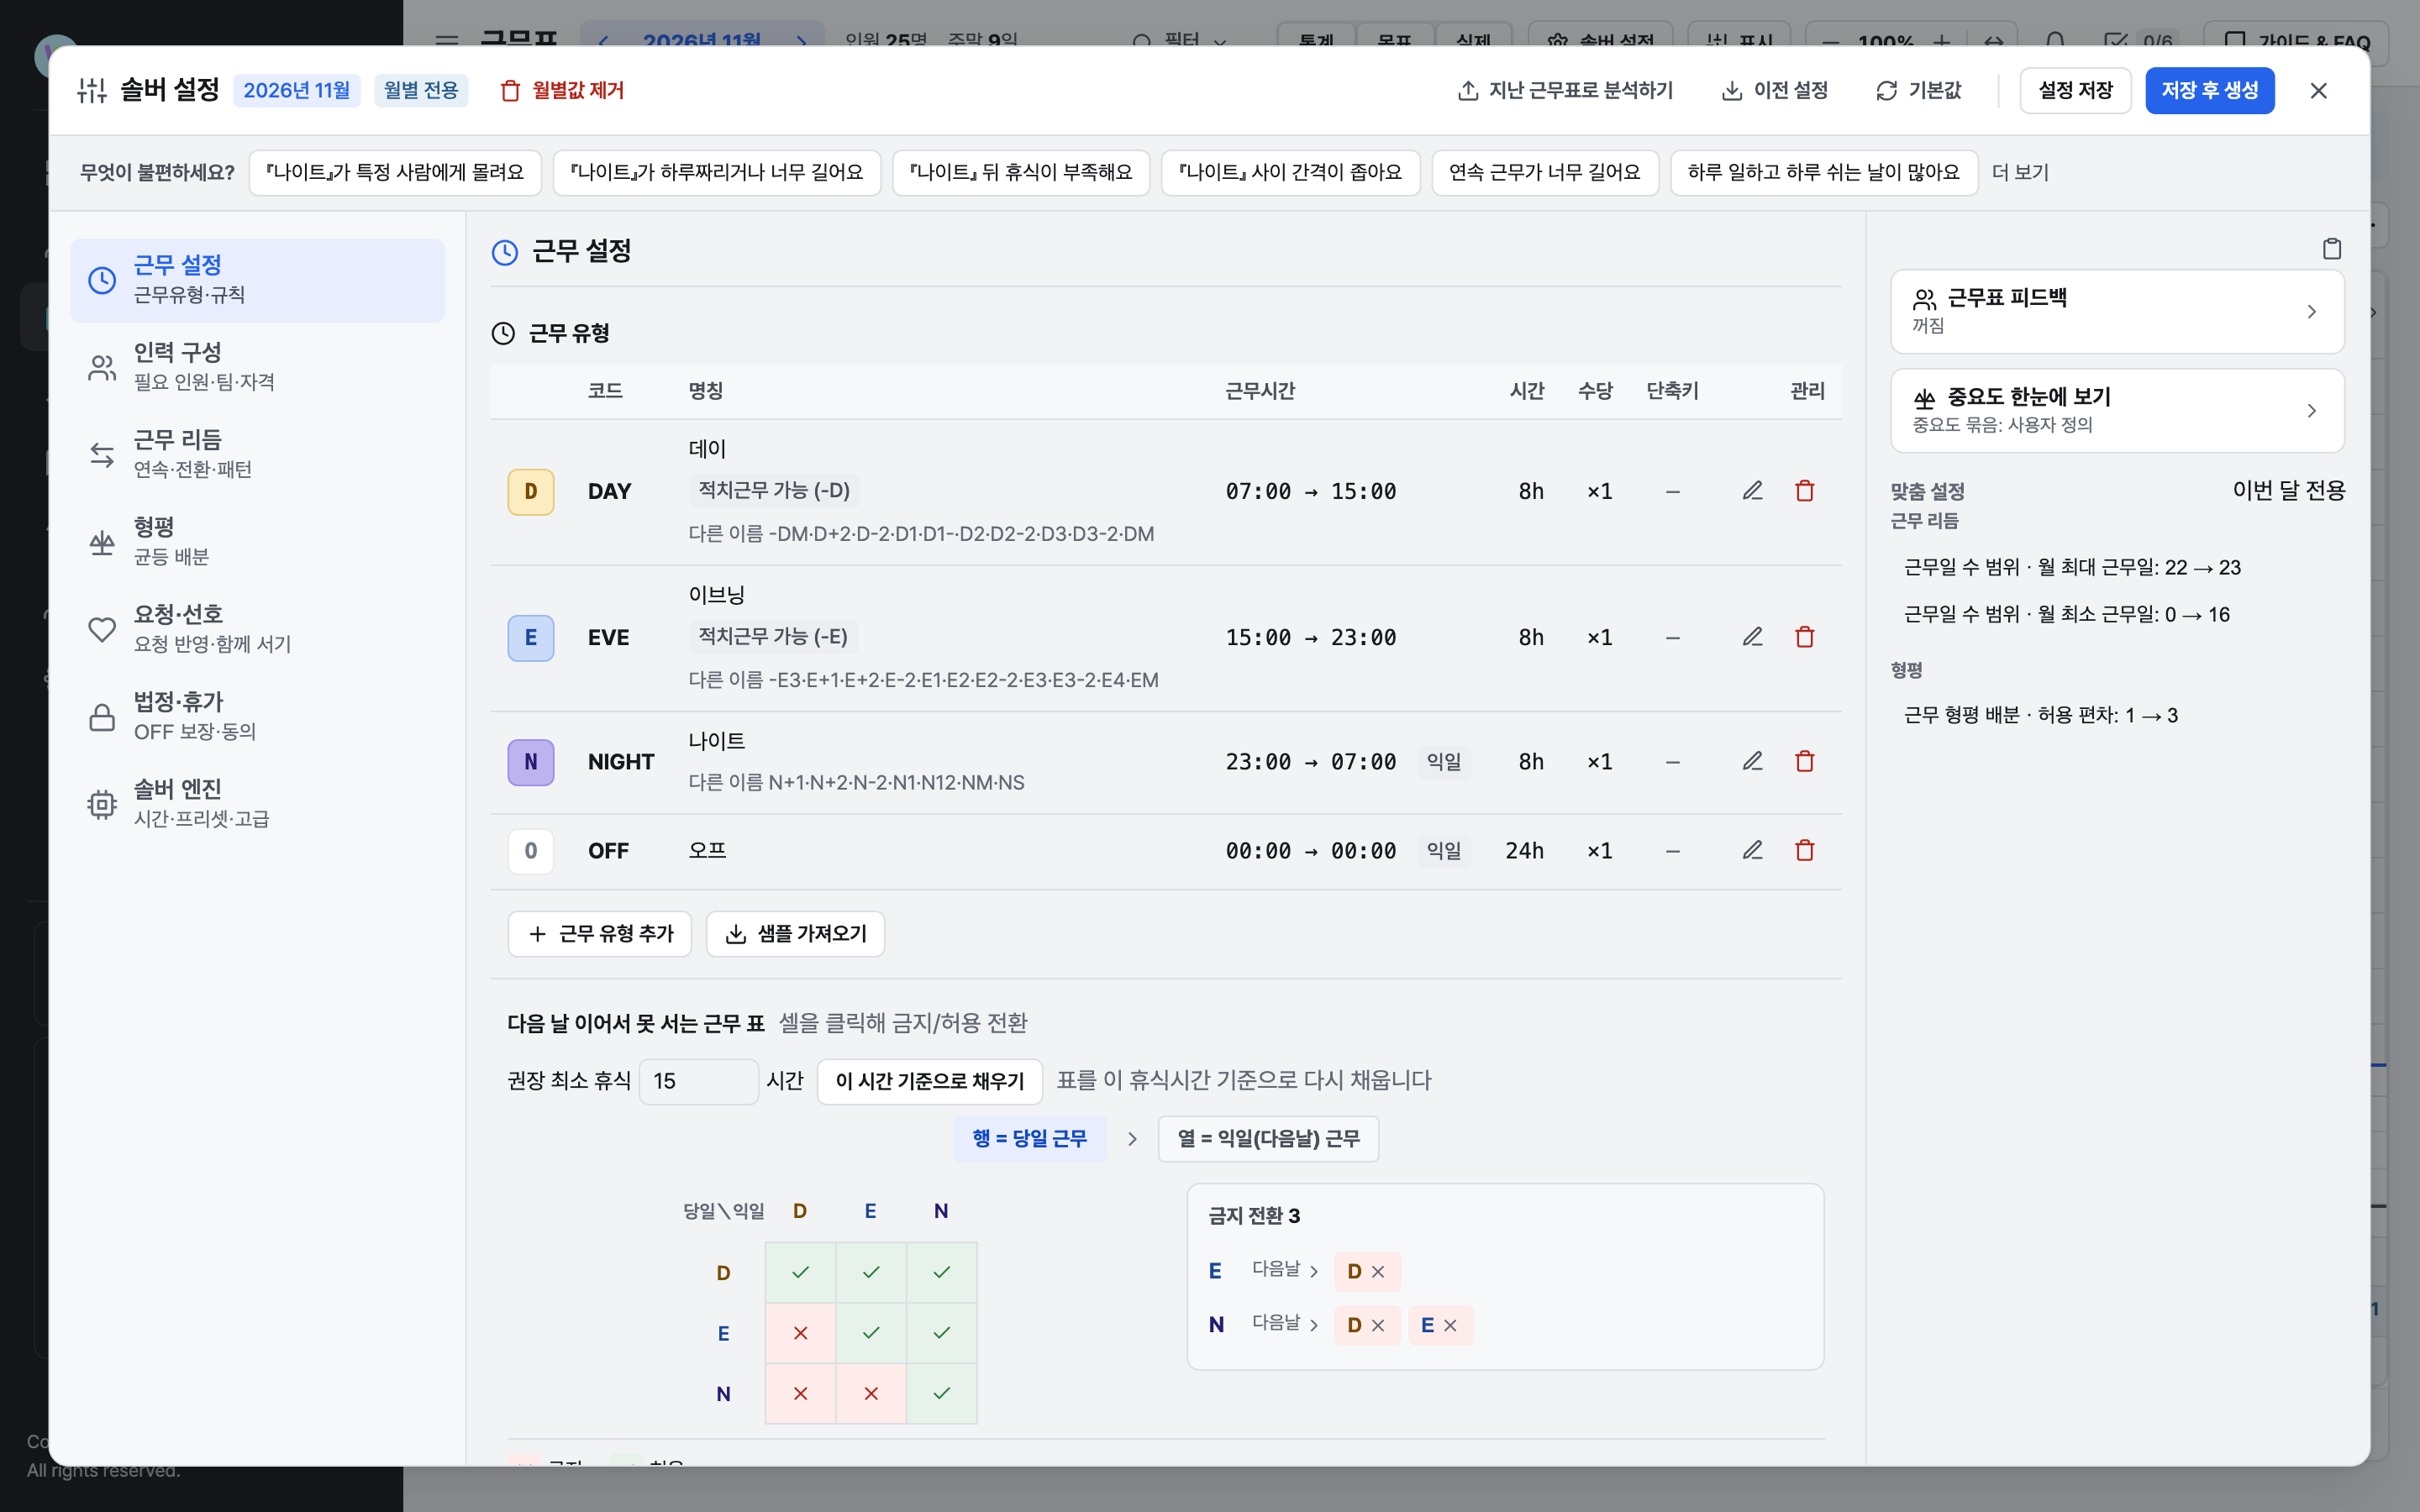2420x1512 pixels.
Task: Click the 권장 최소 휴식 hours field
Action: pos(698,1081)
